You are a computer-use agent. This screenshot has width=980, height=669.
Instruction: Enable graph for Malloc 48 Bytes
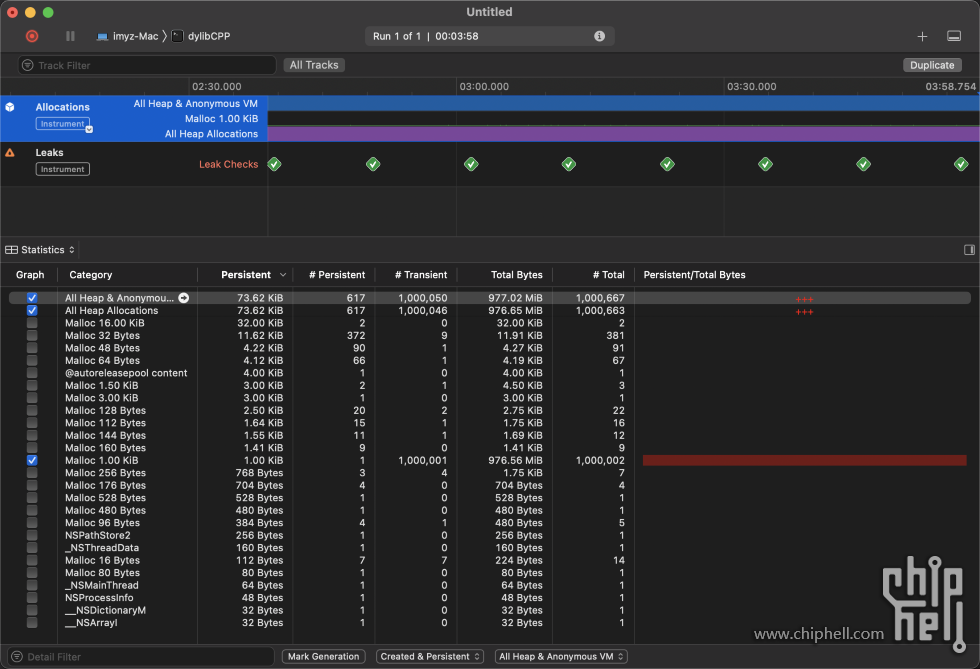click(32, 348)
